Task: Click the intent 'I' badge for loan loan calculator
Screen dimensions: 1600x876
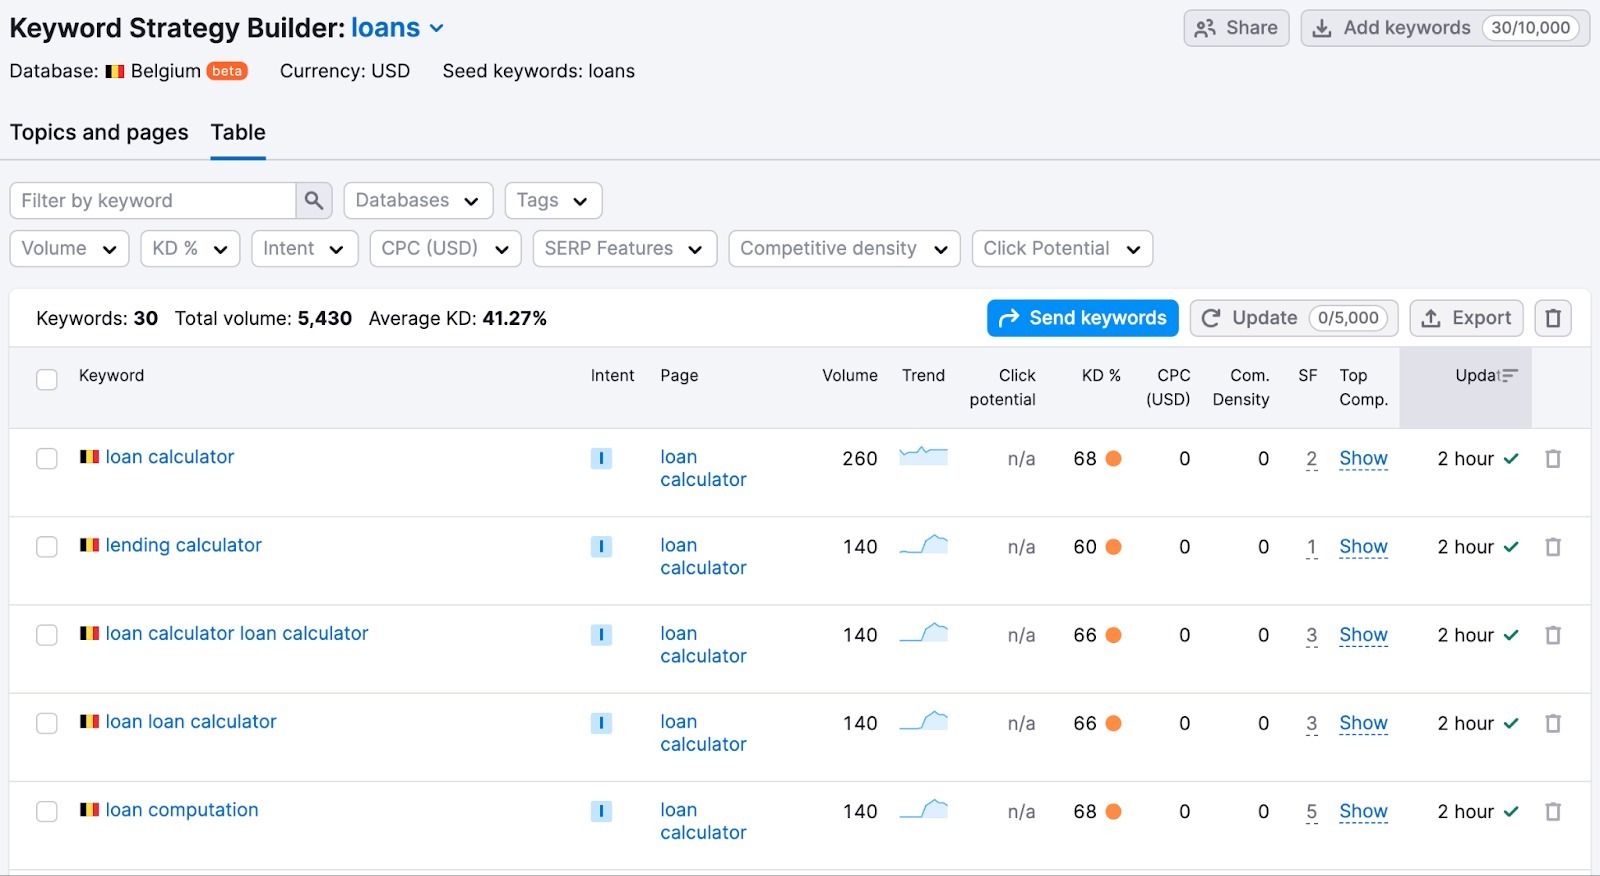Action: click(601, 723)
